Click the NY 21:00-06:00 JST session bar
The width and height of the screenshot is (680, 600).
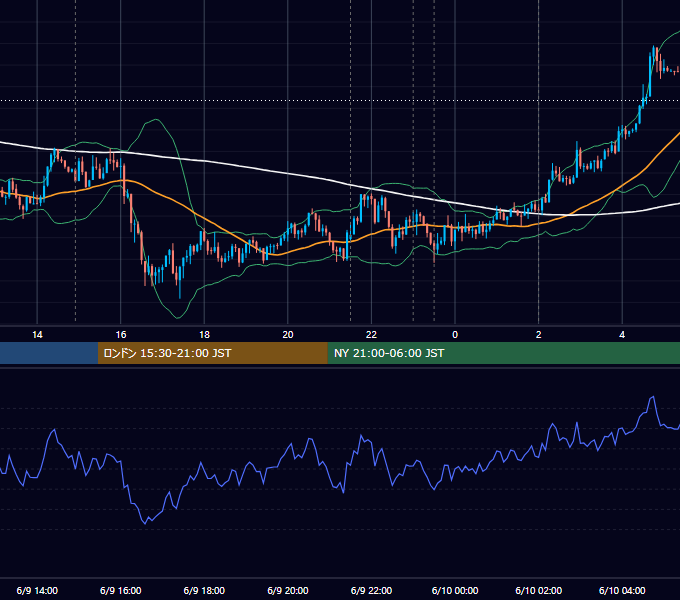[x=503, y=353]
